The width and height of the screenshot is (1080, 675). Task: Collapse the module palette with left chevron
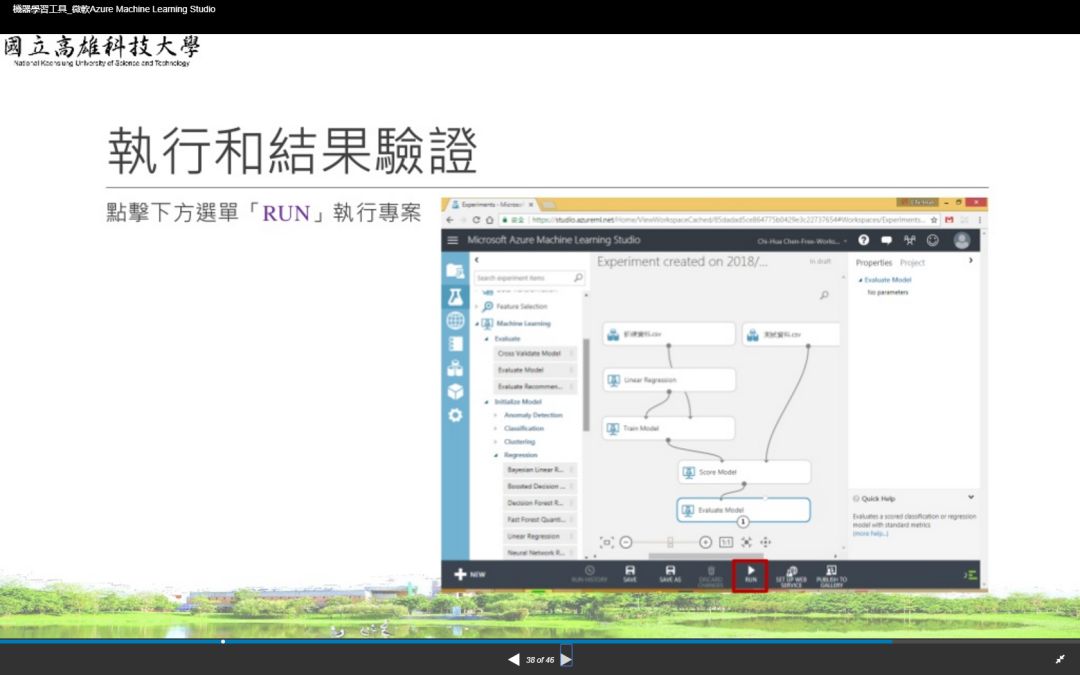pos(477,260)
